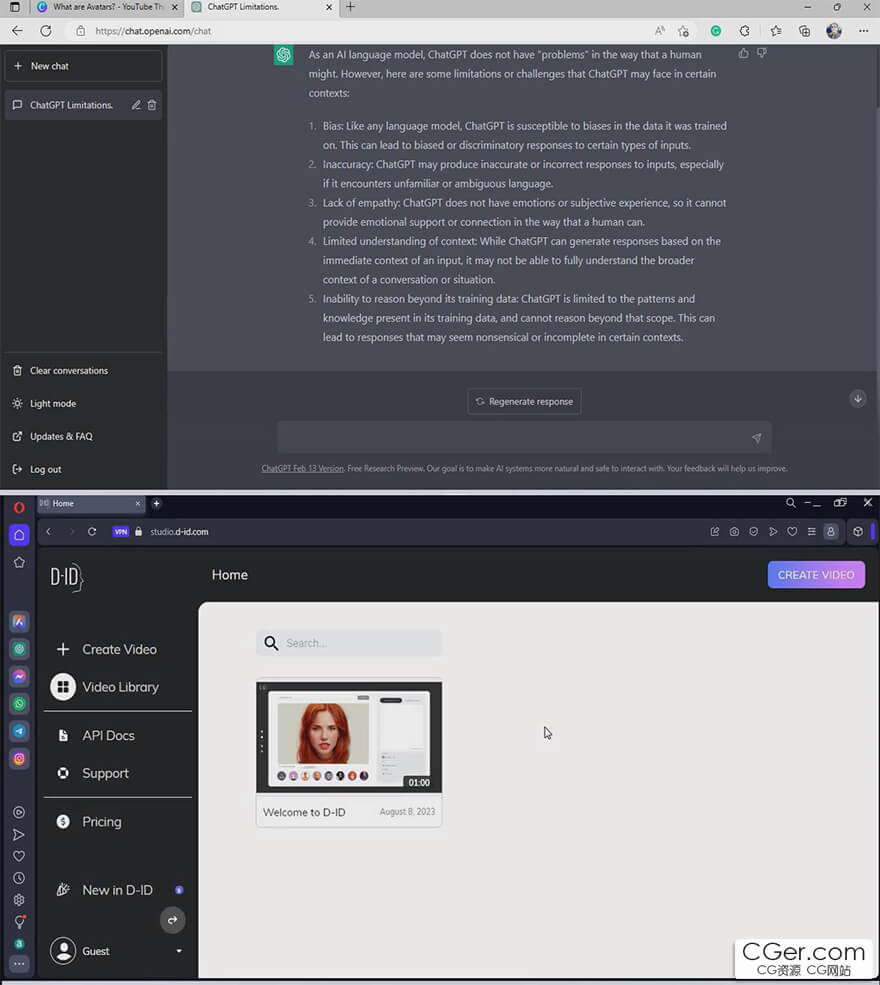The height and width of the screenshot is (985, 880).
Task: Toggle the Opera VPN badge
Action: pos(121,531)
